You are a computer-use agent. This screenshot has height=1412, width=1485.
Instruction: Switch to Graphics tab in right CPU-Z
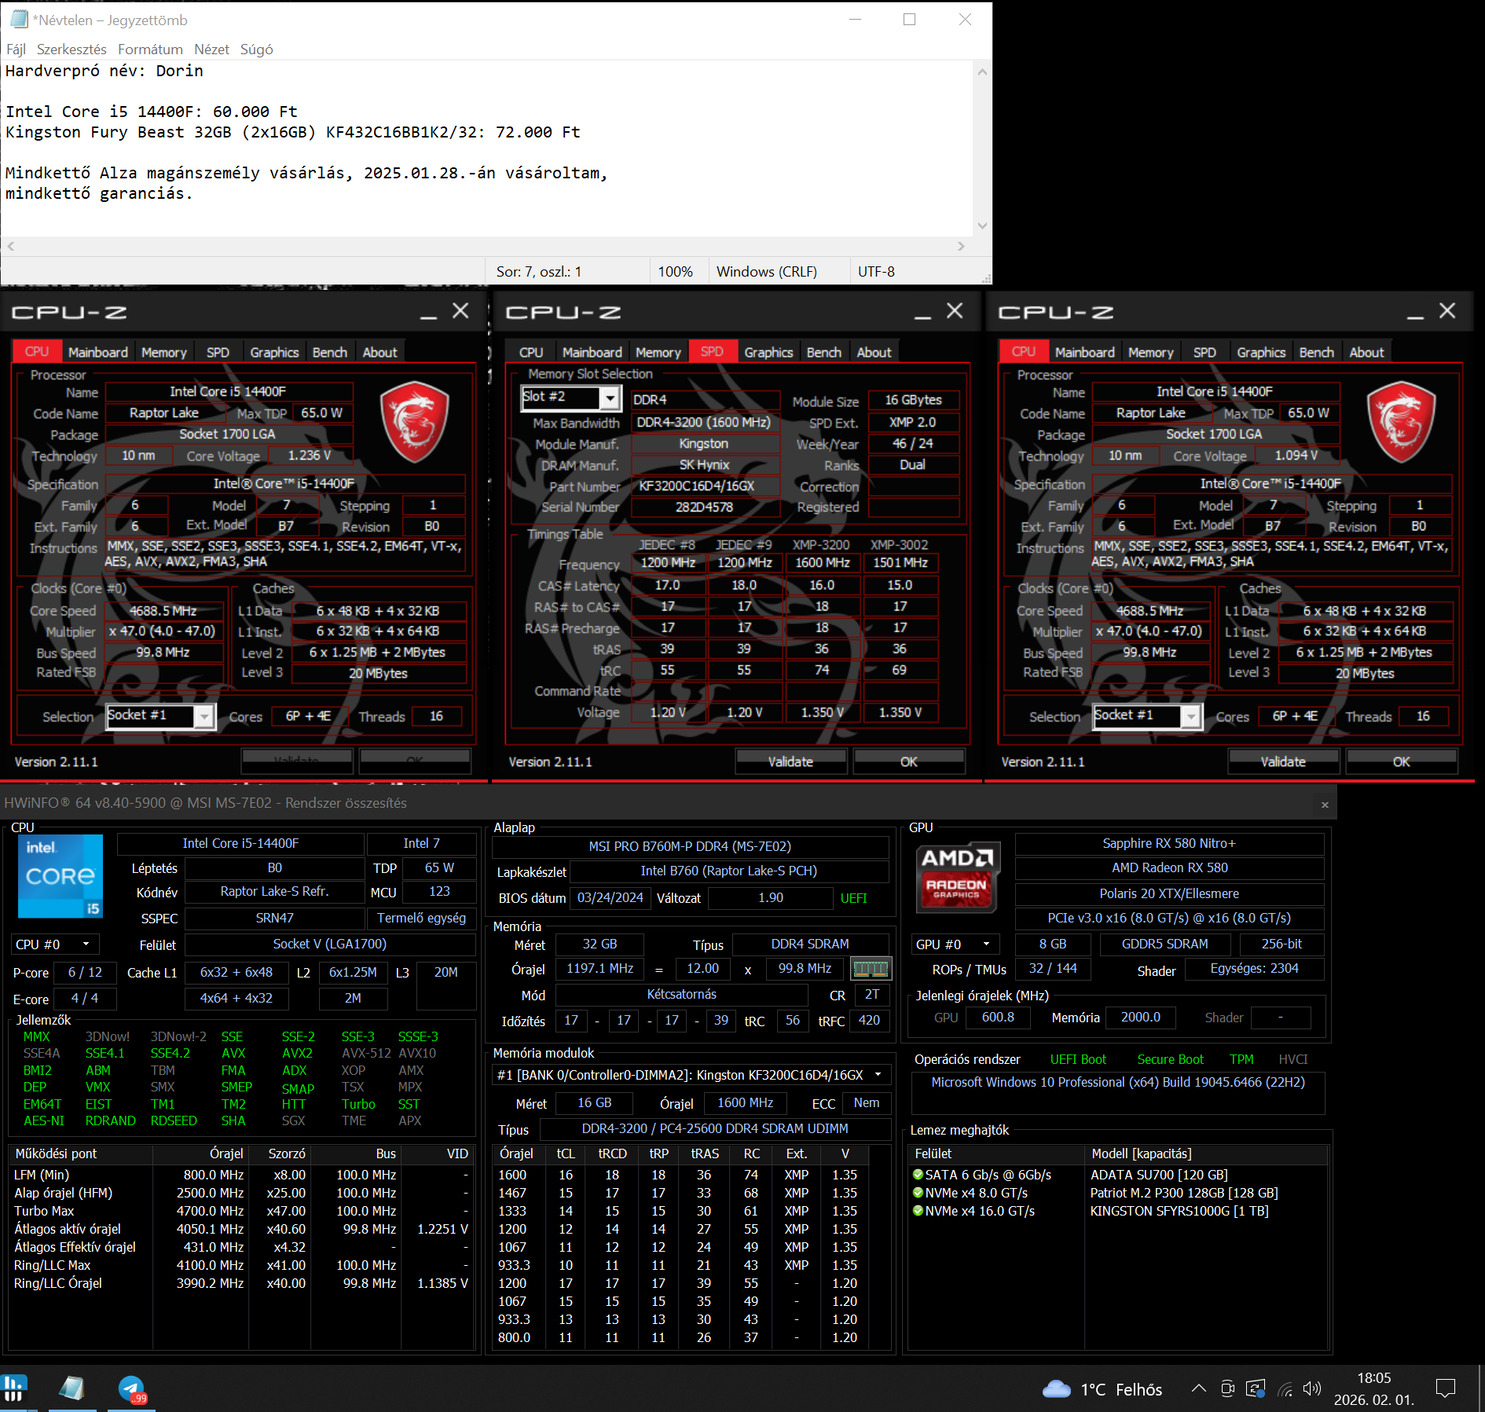click(1261, 352)
